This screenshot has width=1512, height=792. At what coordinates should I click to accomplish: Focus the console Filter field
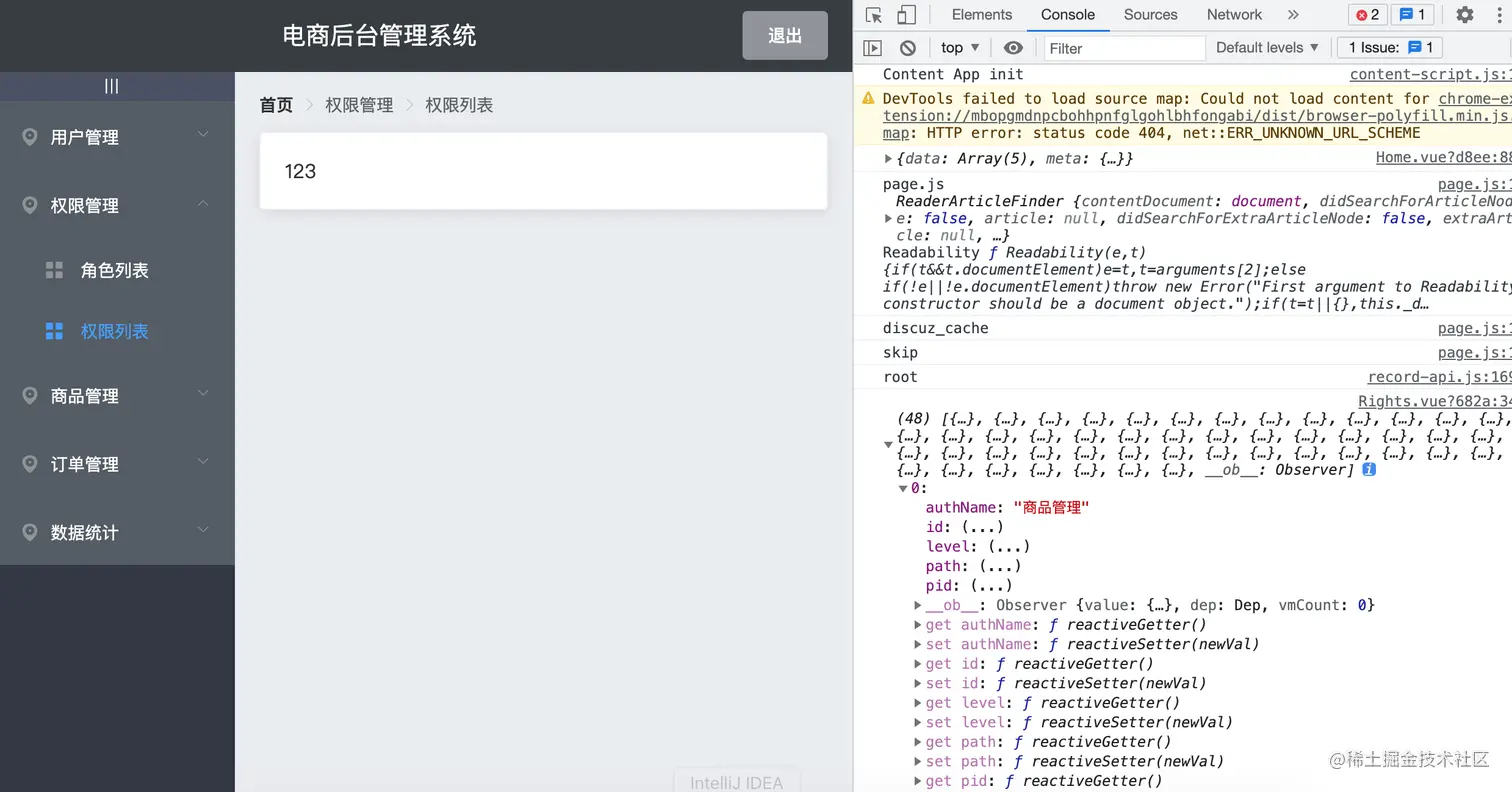point(1125,48)
